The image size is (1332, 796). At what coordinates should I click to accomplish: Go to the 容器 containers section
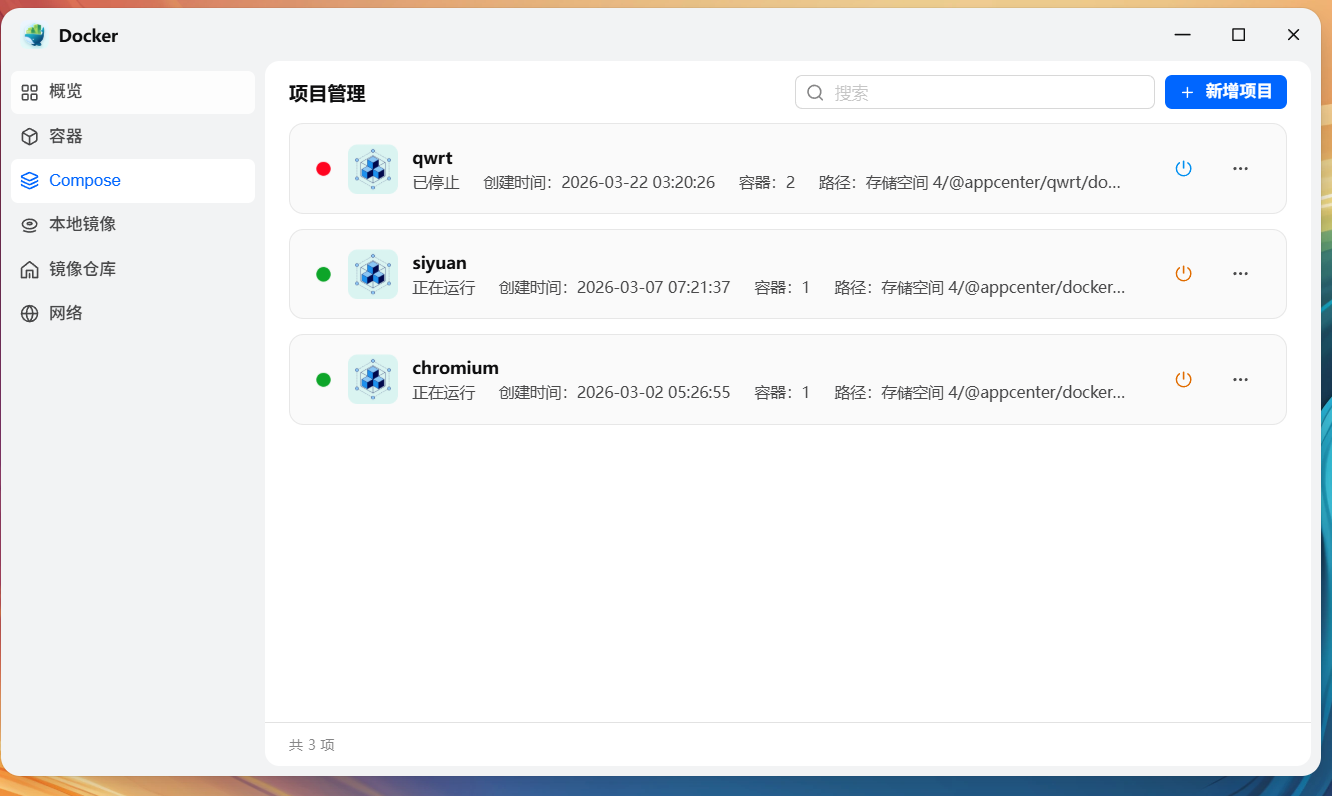point(133,136)
